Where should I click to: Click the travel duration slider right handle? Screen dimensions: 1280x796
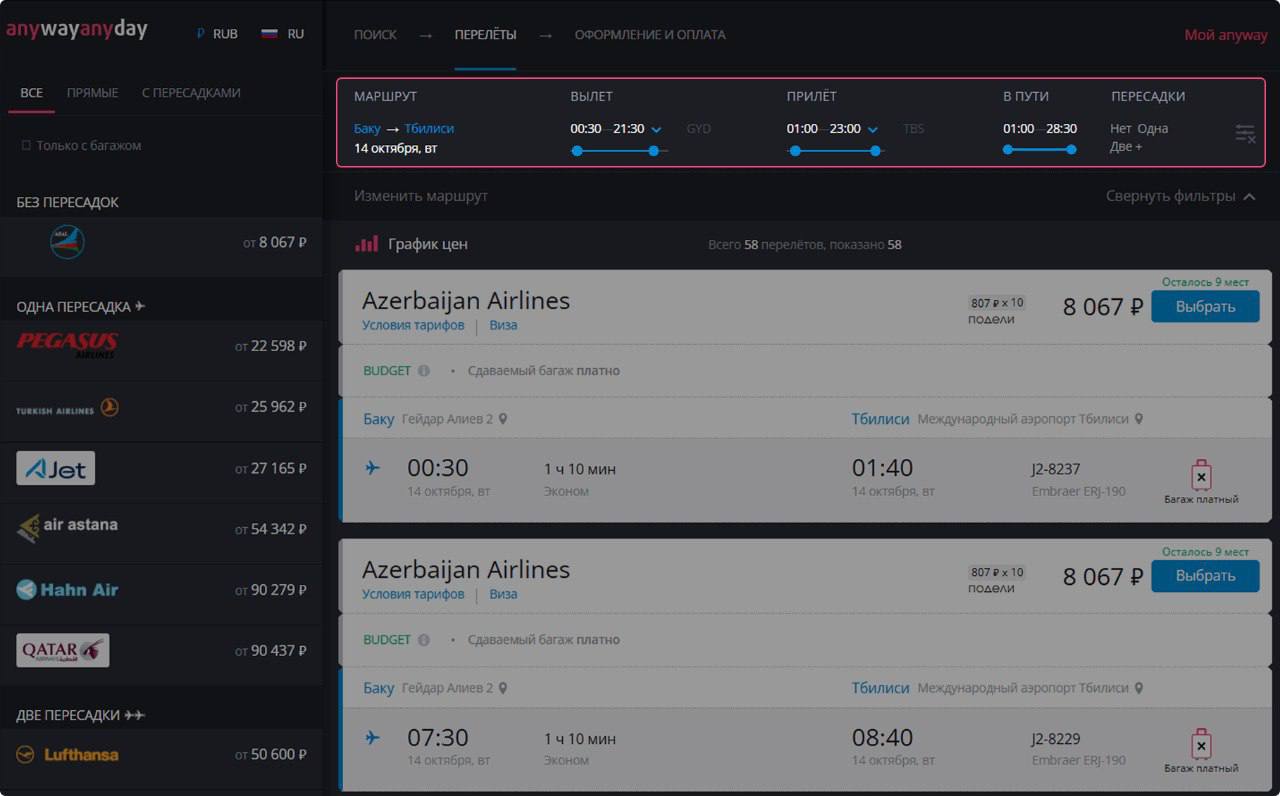click(x=1071, y=150)
